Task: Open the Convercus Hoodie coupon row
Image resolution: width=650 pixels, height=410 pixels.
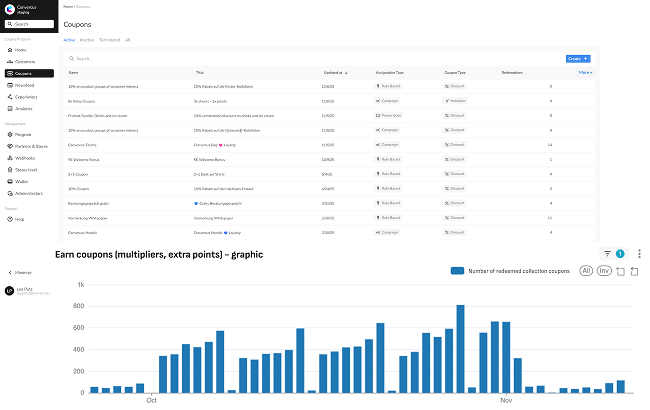Action: 330,233
